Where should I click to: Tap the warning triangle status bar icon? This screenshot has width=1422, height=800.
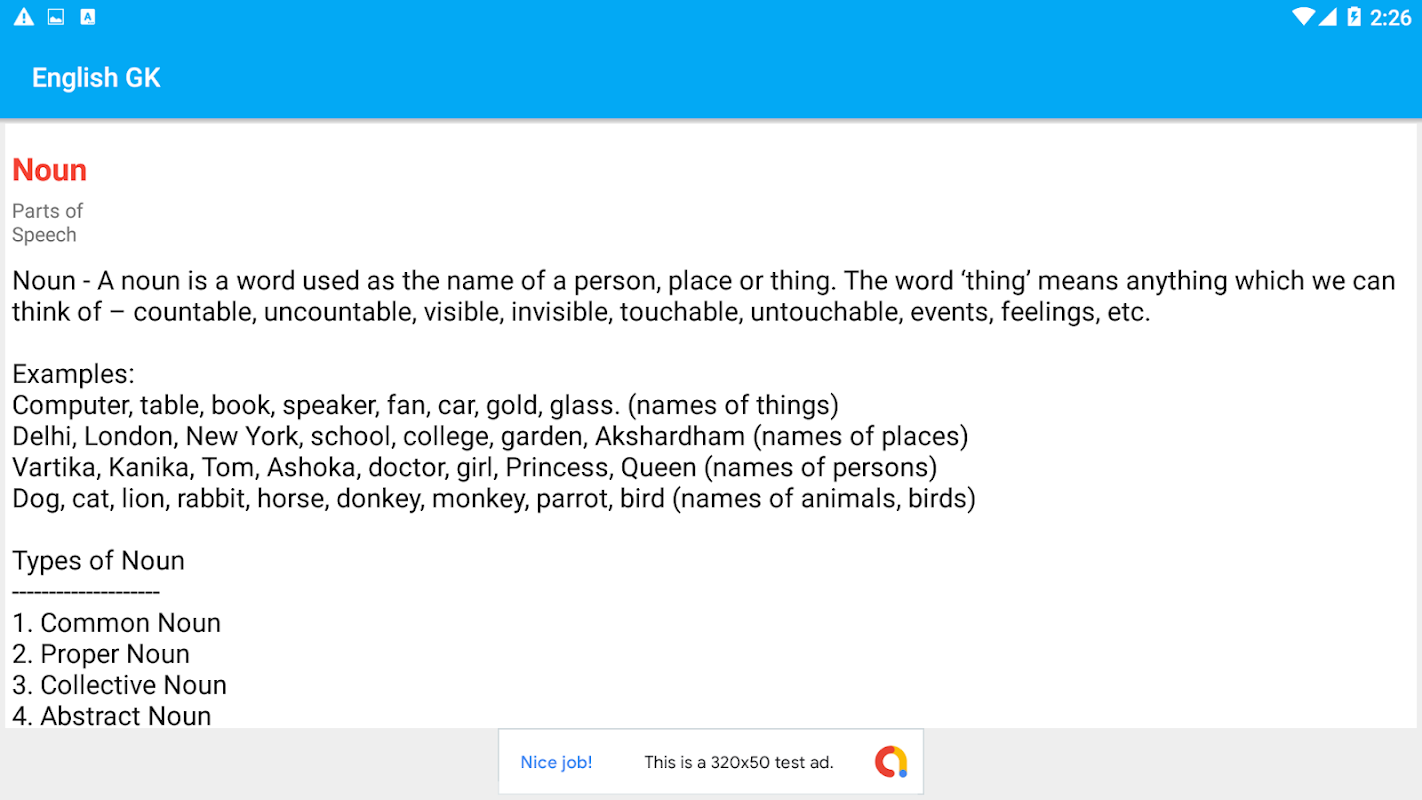click(23, 17)
